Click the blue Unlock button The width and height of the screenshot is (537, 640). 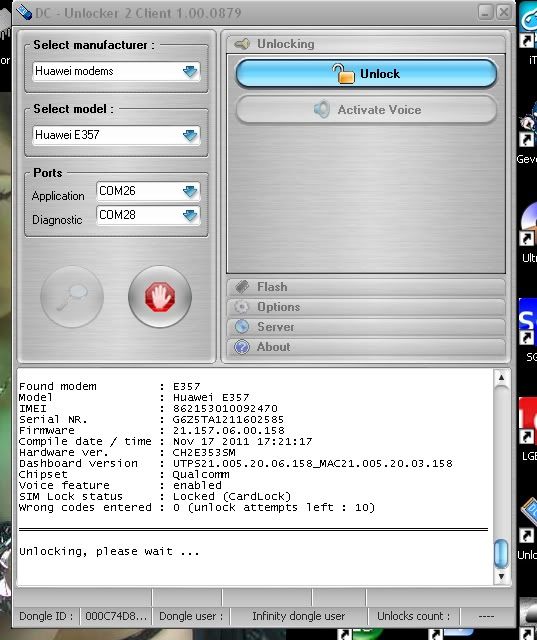click(366, 73)
